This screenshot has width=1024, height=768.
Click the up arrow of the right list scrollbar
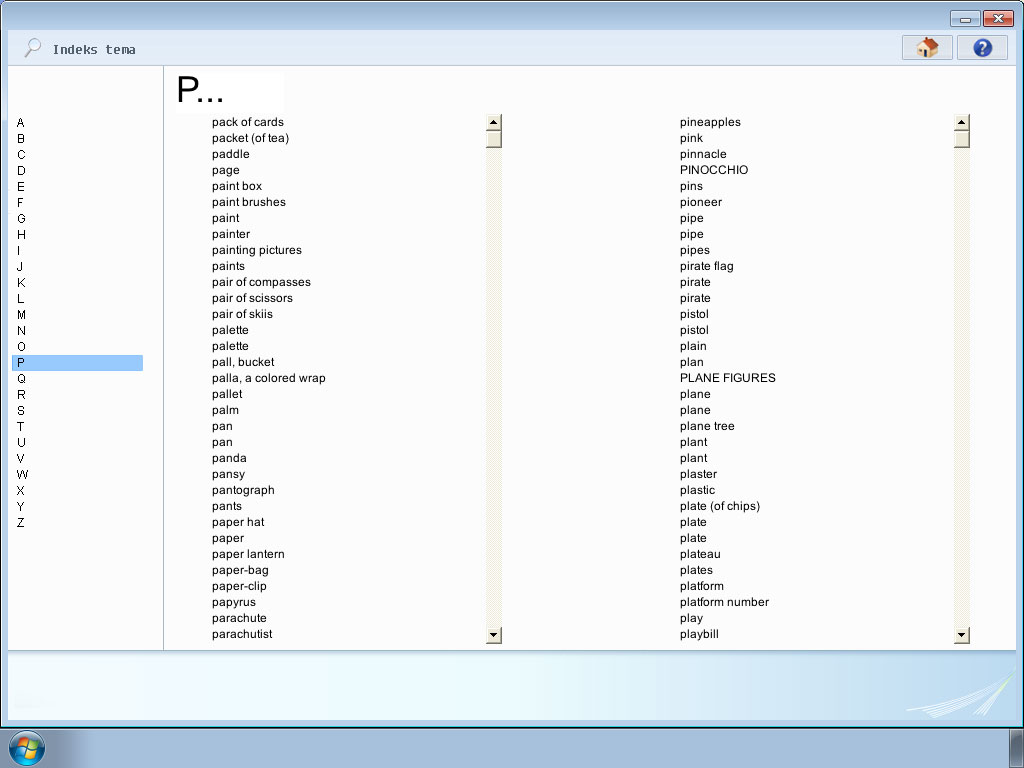tap(961, 122)
